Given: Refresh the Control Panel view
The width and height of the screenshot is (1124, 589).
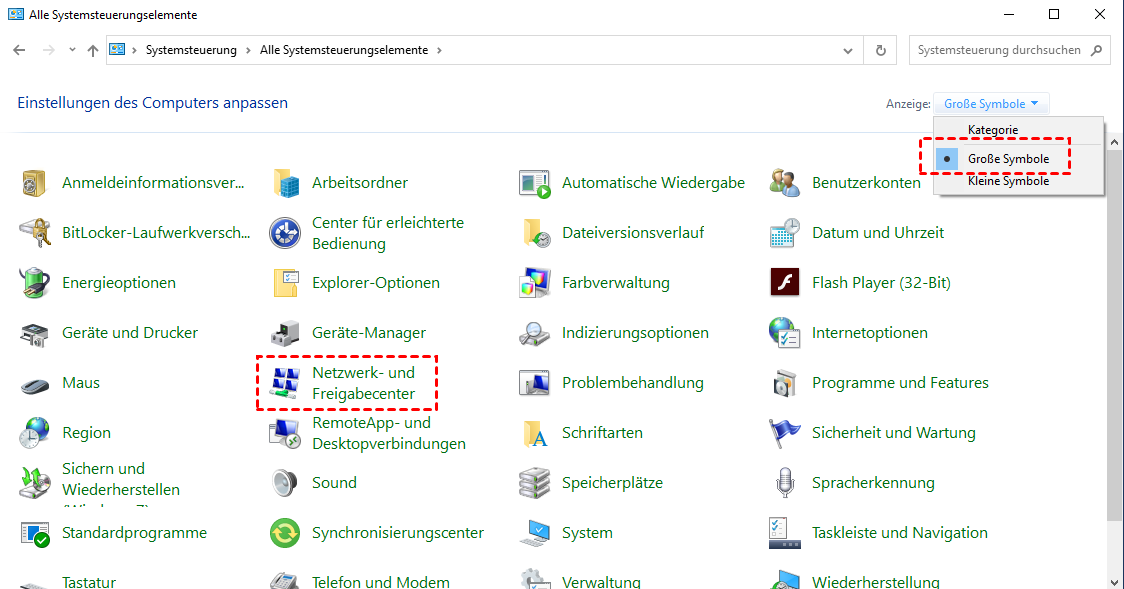Looking at the screenshot, I should pos(880,50).
